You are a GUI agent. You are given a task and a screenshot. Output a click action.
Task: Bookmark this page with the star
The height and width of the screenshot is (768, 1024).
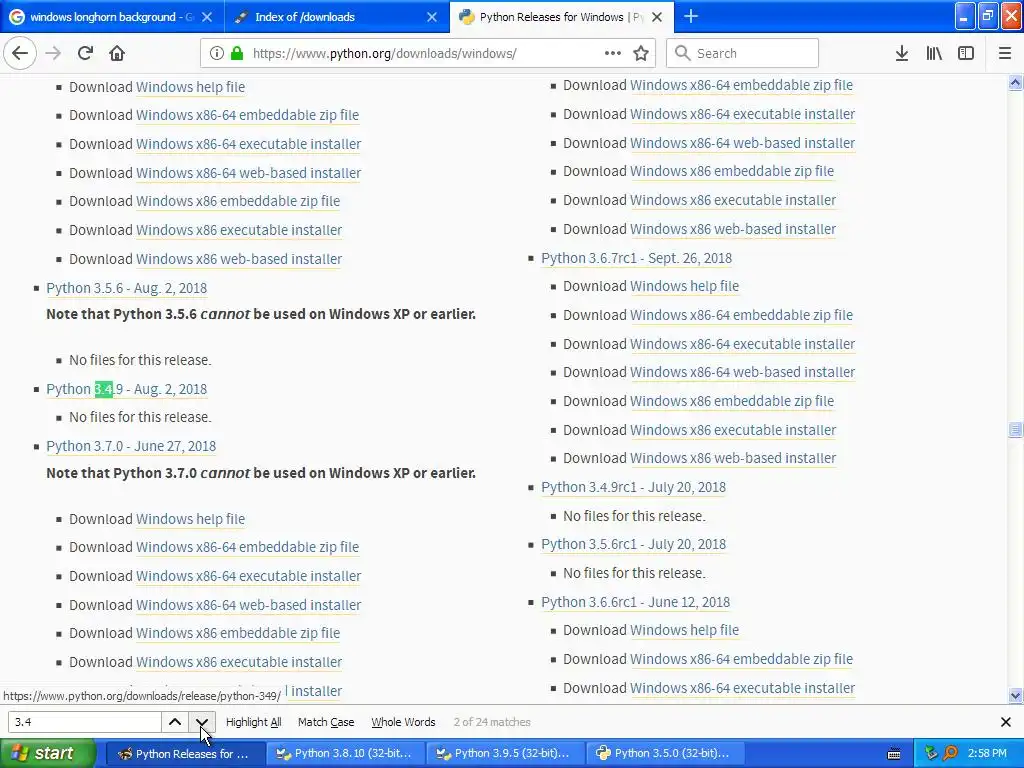[641, 53]
